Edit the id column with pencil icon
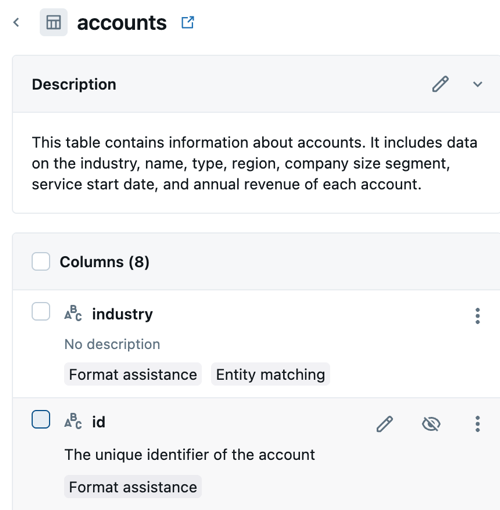This screenshot has height=510, width=500. pos(385,424)
